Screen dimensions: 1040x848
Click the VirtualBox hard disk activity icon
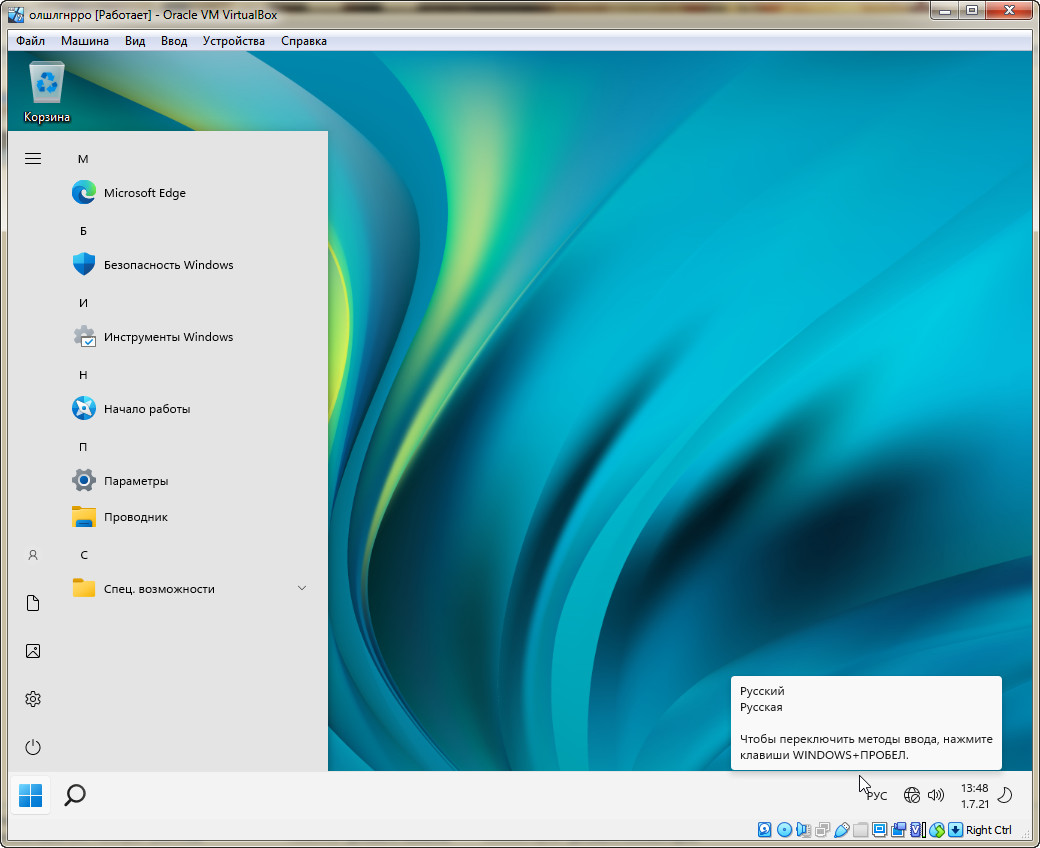tap(765, 829)
